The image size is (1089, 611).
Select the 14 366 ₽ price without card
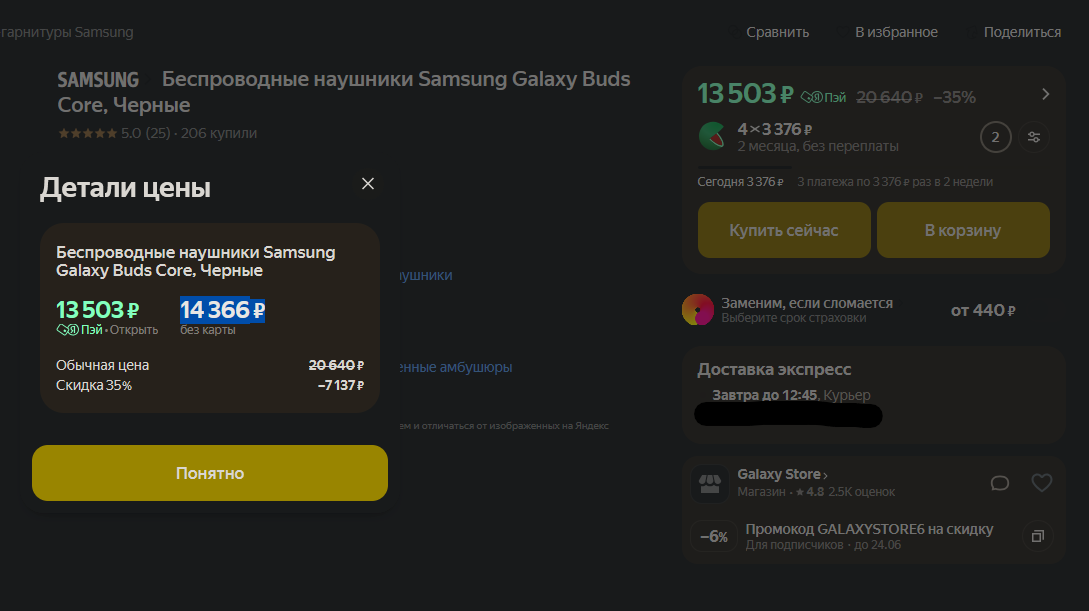(222, 310)
